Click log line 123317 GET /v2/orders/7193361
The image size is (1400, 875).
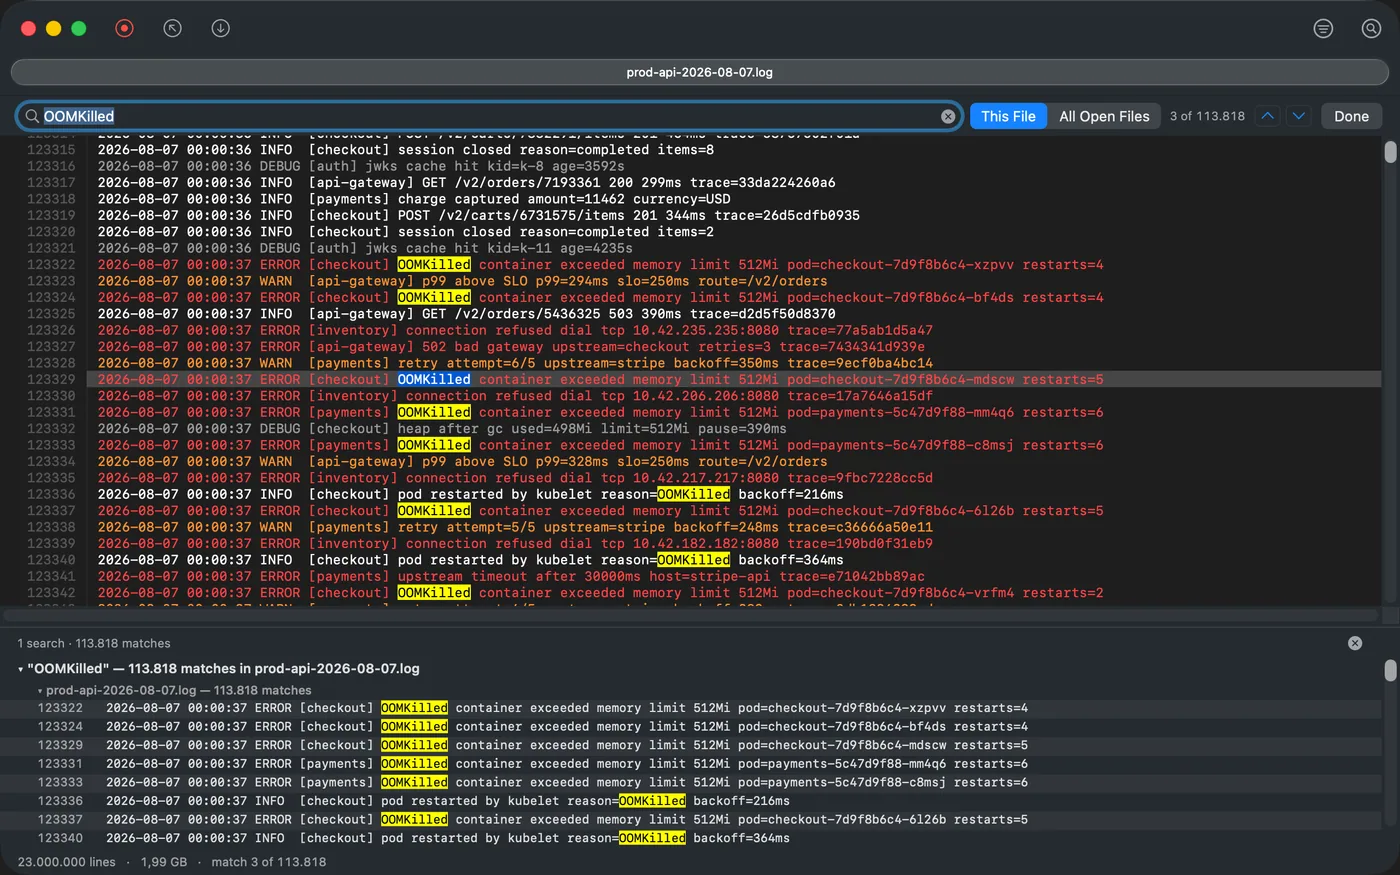pos(466,182)
